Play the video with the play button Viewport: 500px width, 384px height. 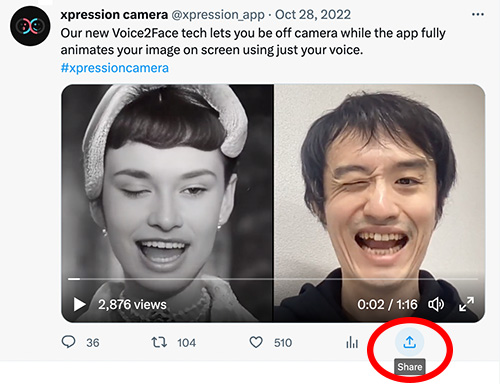pos(79,304)
